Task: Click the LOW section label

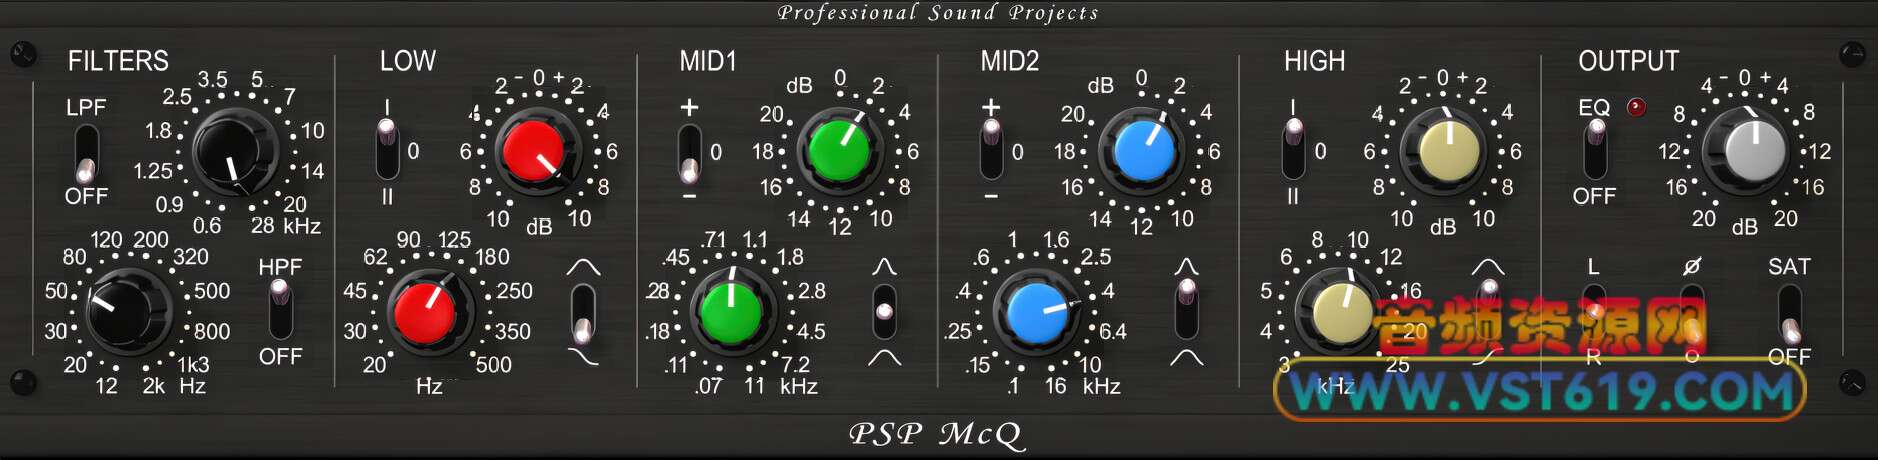Action: [408, 61]
